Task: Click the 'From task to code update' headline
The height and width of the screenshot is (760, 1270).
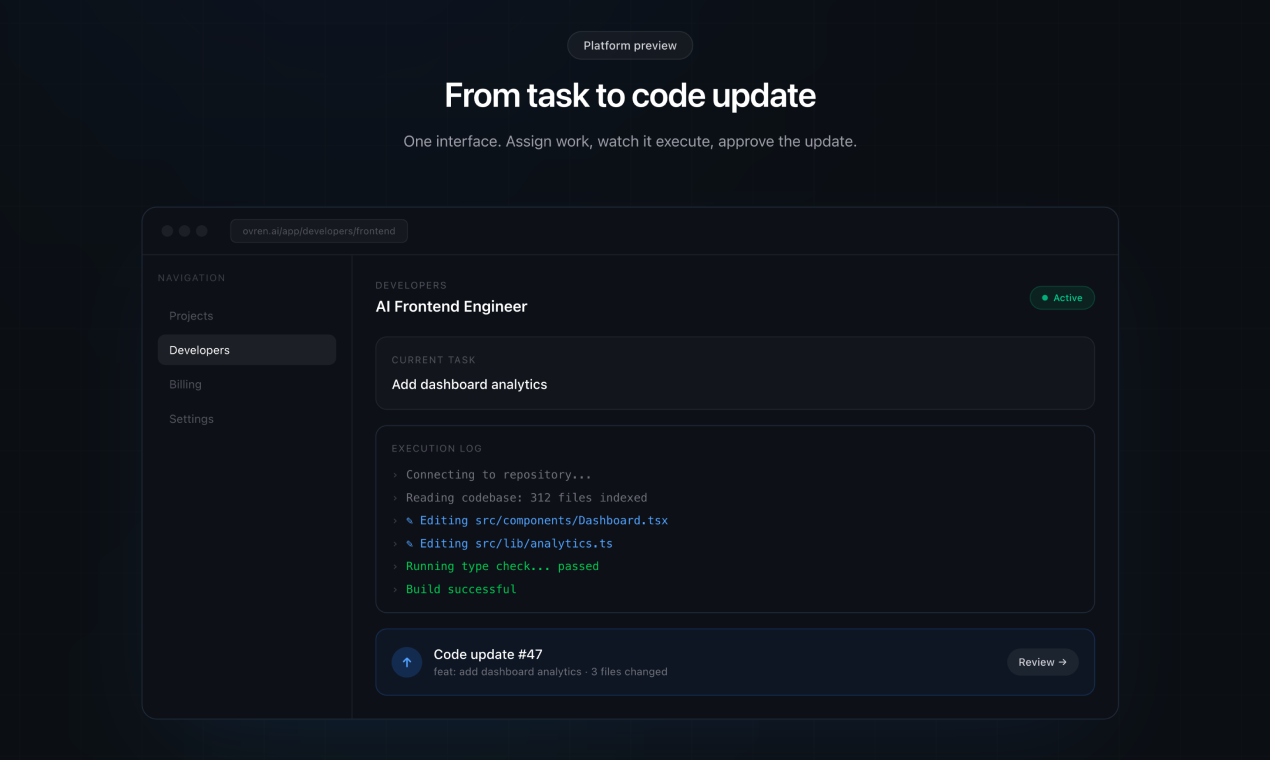Action: point(630,95)
